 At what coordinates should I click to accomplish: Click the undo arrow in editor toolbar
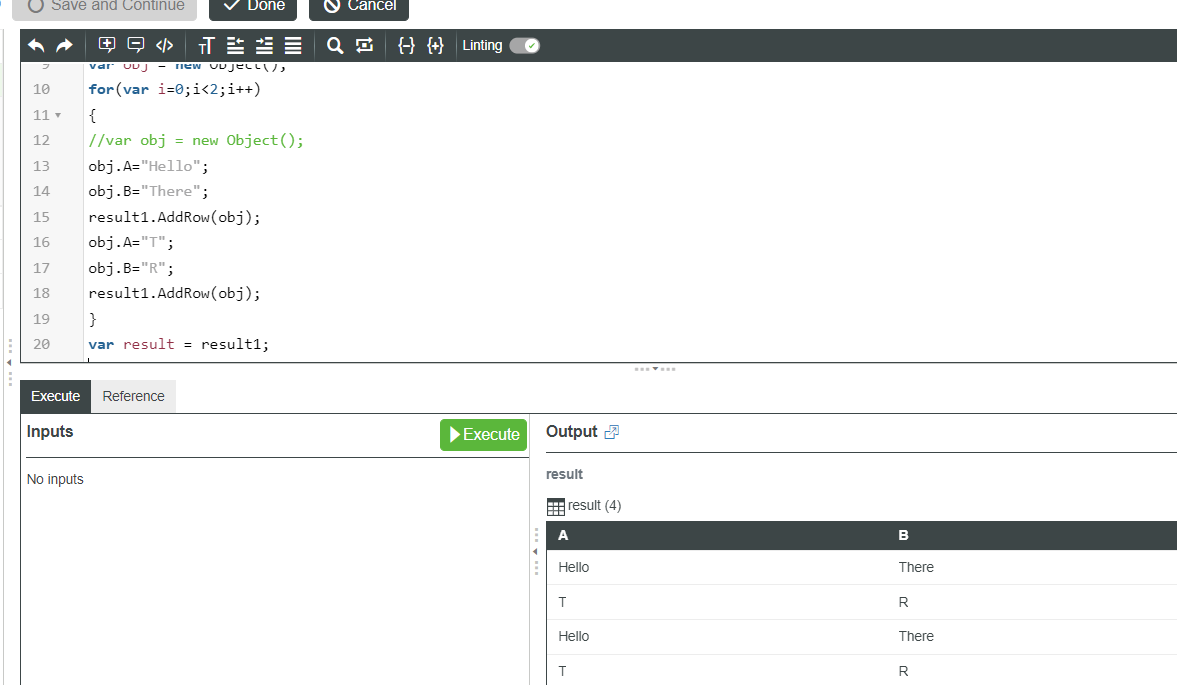pos(36,45)
